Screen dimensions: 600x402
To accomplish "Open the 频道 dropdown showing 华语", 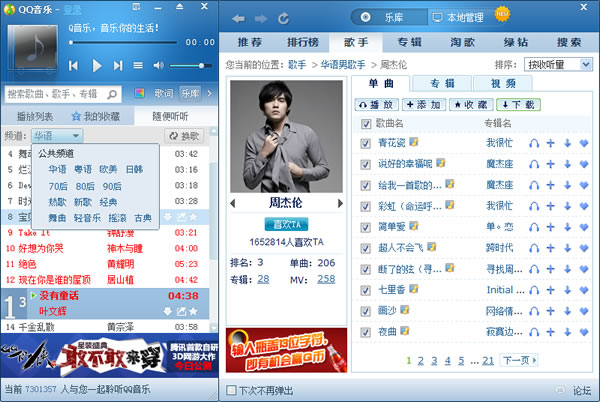I will (56, 135).
